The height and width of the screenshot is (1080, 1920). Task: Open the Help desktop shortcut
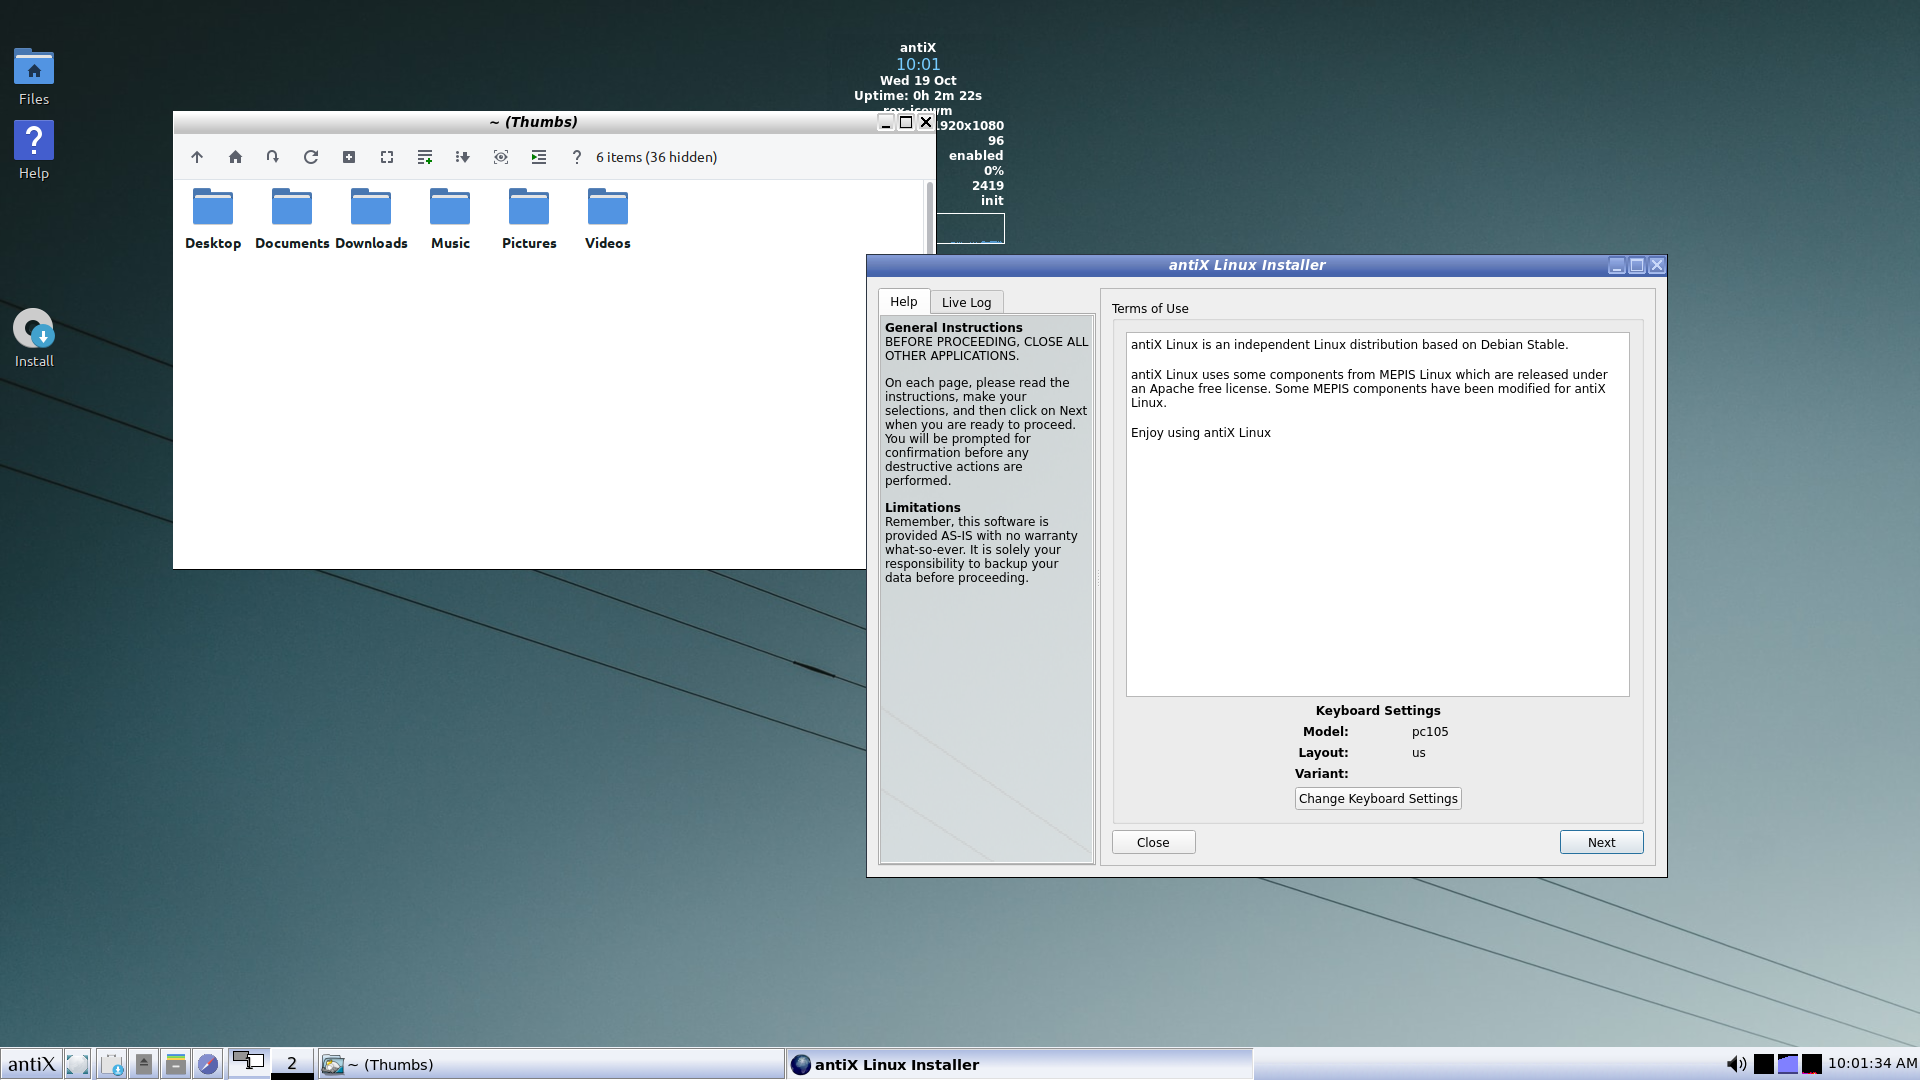tap(34, 150)
